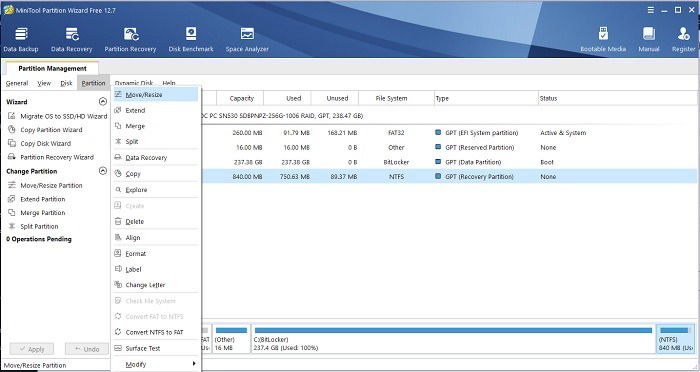This screenshot has height=372, width=700.
Task: Click Move/Resize Partition in sidebar
Action: tap(45, 185)
